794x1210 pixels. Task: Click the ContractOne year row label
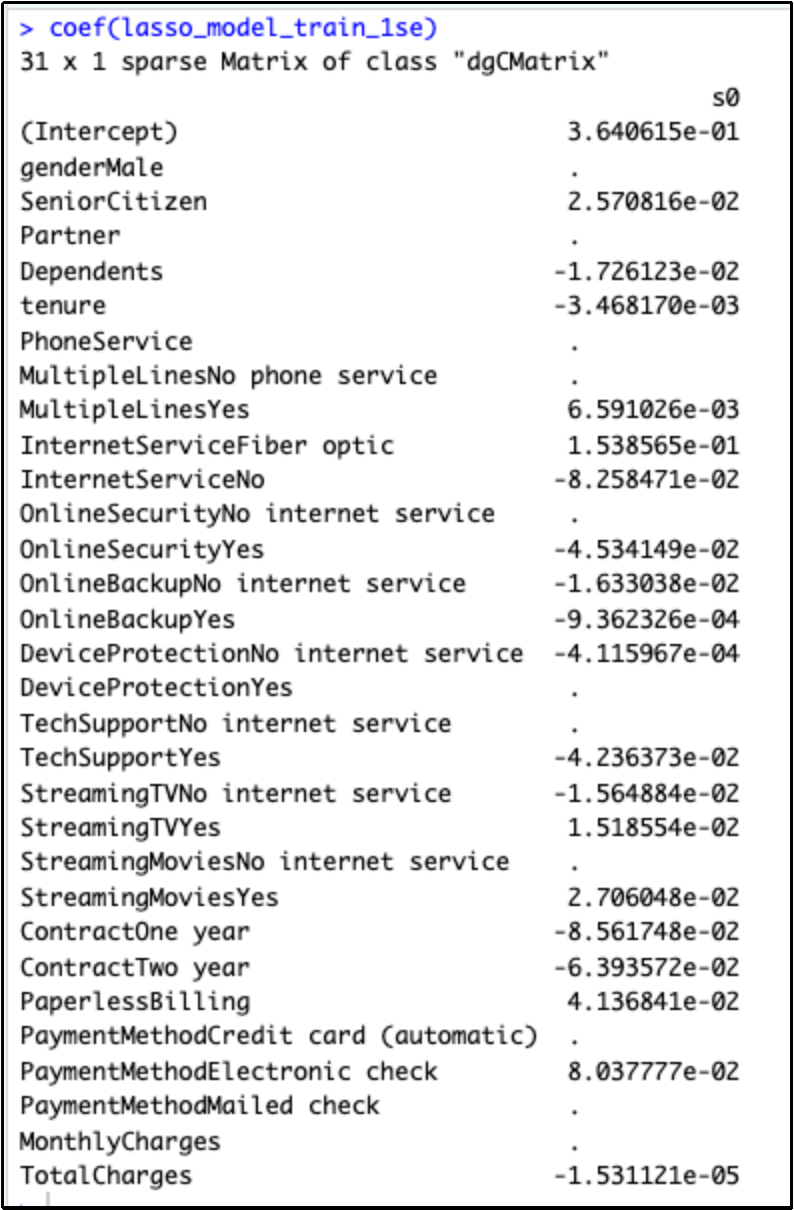(x=135, y=932)
